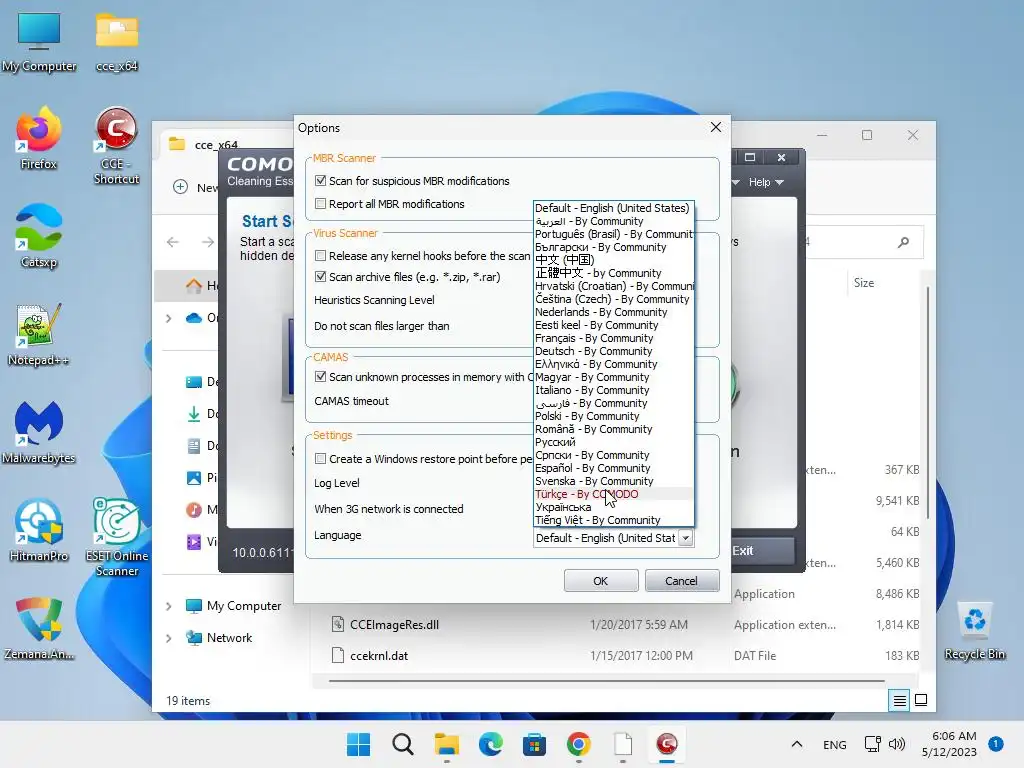Screen dimensions: 1024x768
Task: Open the My Computer desktop icon
Action: (x=39, y=42)
